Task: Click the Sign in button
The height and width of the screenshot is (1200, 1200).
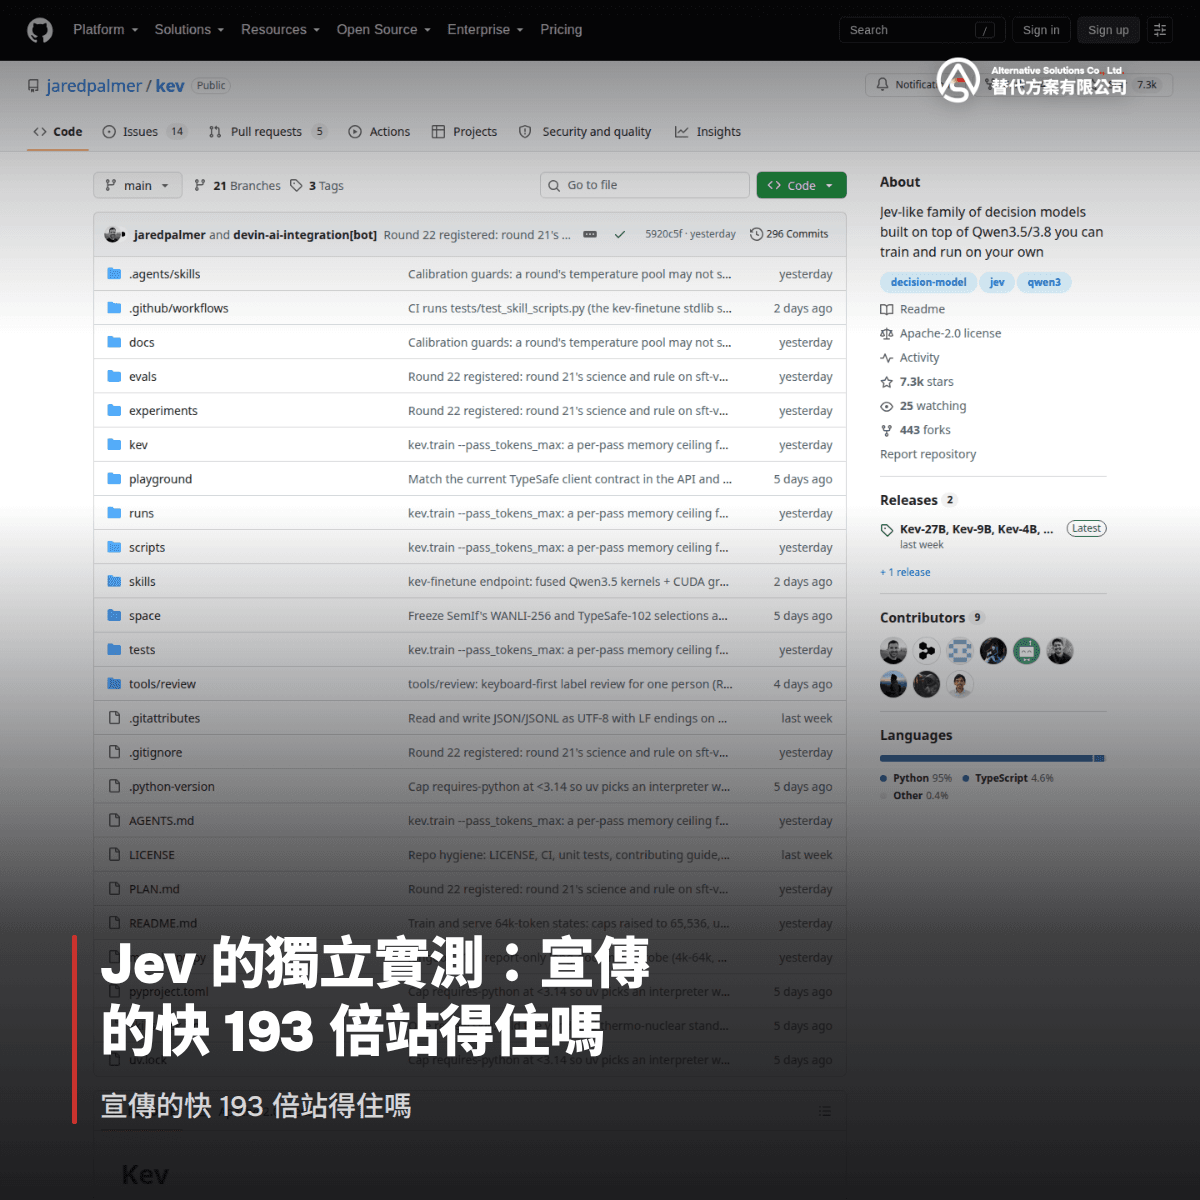Action: click(x=1041, y=30)
